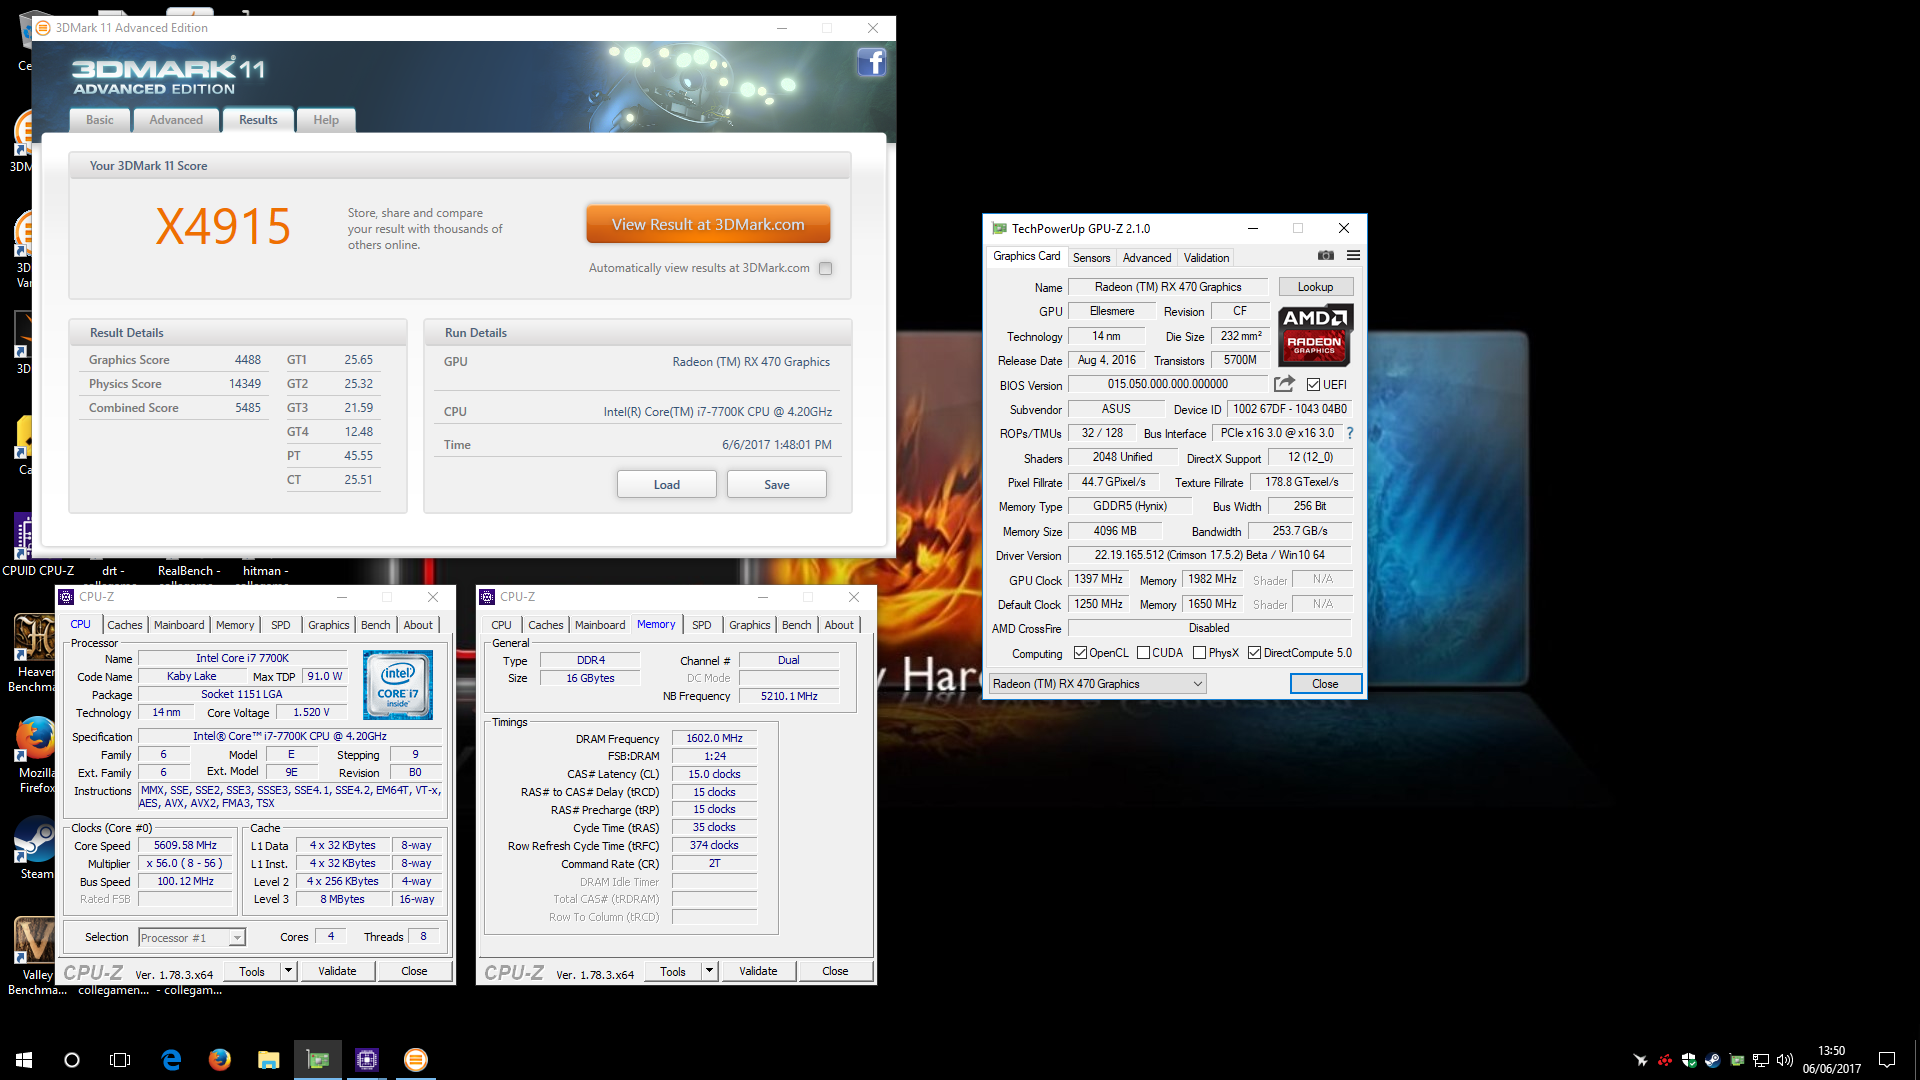The height and width of the screenshot is (1080, 1920).
Task: Click Load button in Run Details
Action: tap(667, 485)
